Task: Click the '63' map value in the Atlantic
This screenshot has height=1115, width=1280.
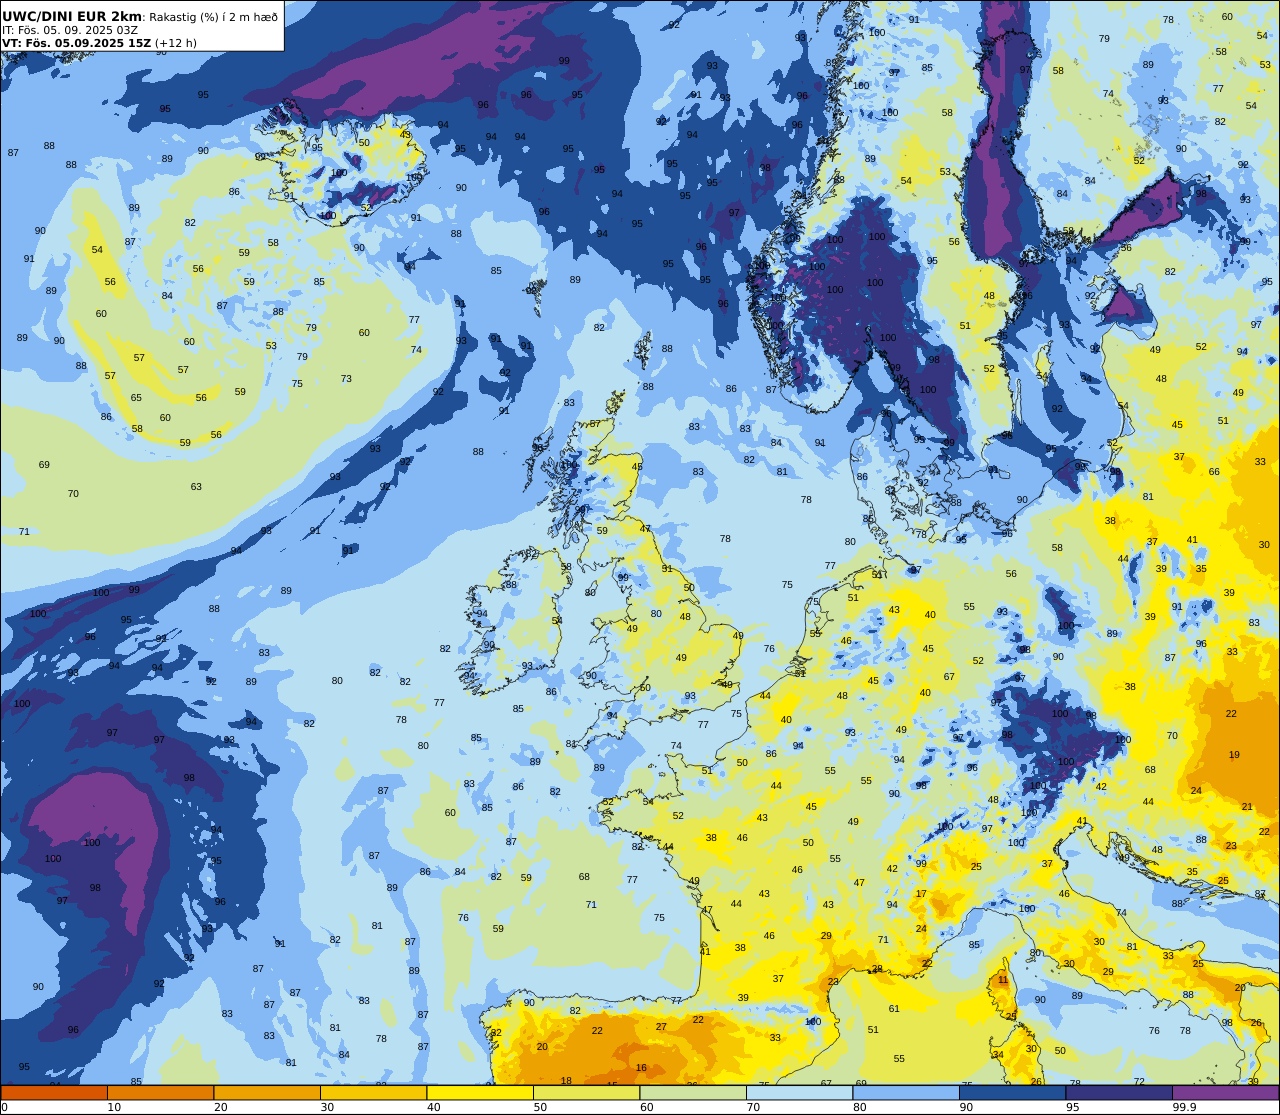Action: pyautogui.click(x=196, y=487)
